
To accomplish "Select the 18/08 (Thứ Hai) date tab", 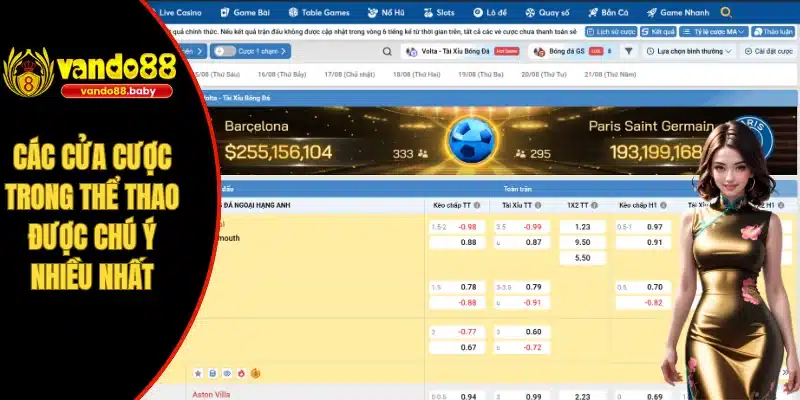I will click(x=416, y=74).
